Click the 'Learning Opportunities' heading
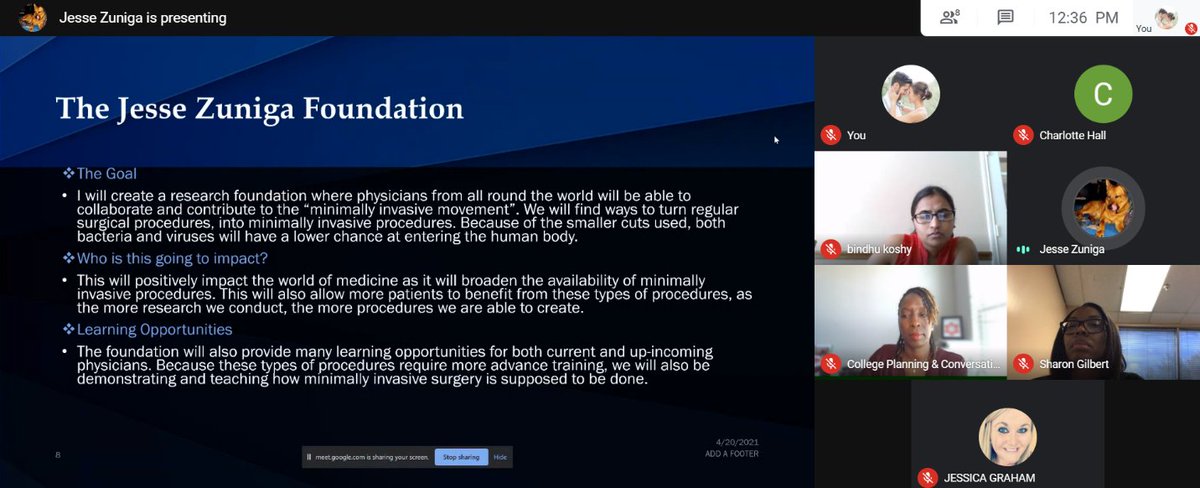 (x=154, y=329)
